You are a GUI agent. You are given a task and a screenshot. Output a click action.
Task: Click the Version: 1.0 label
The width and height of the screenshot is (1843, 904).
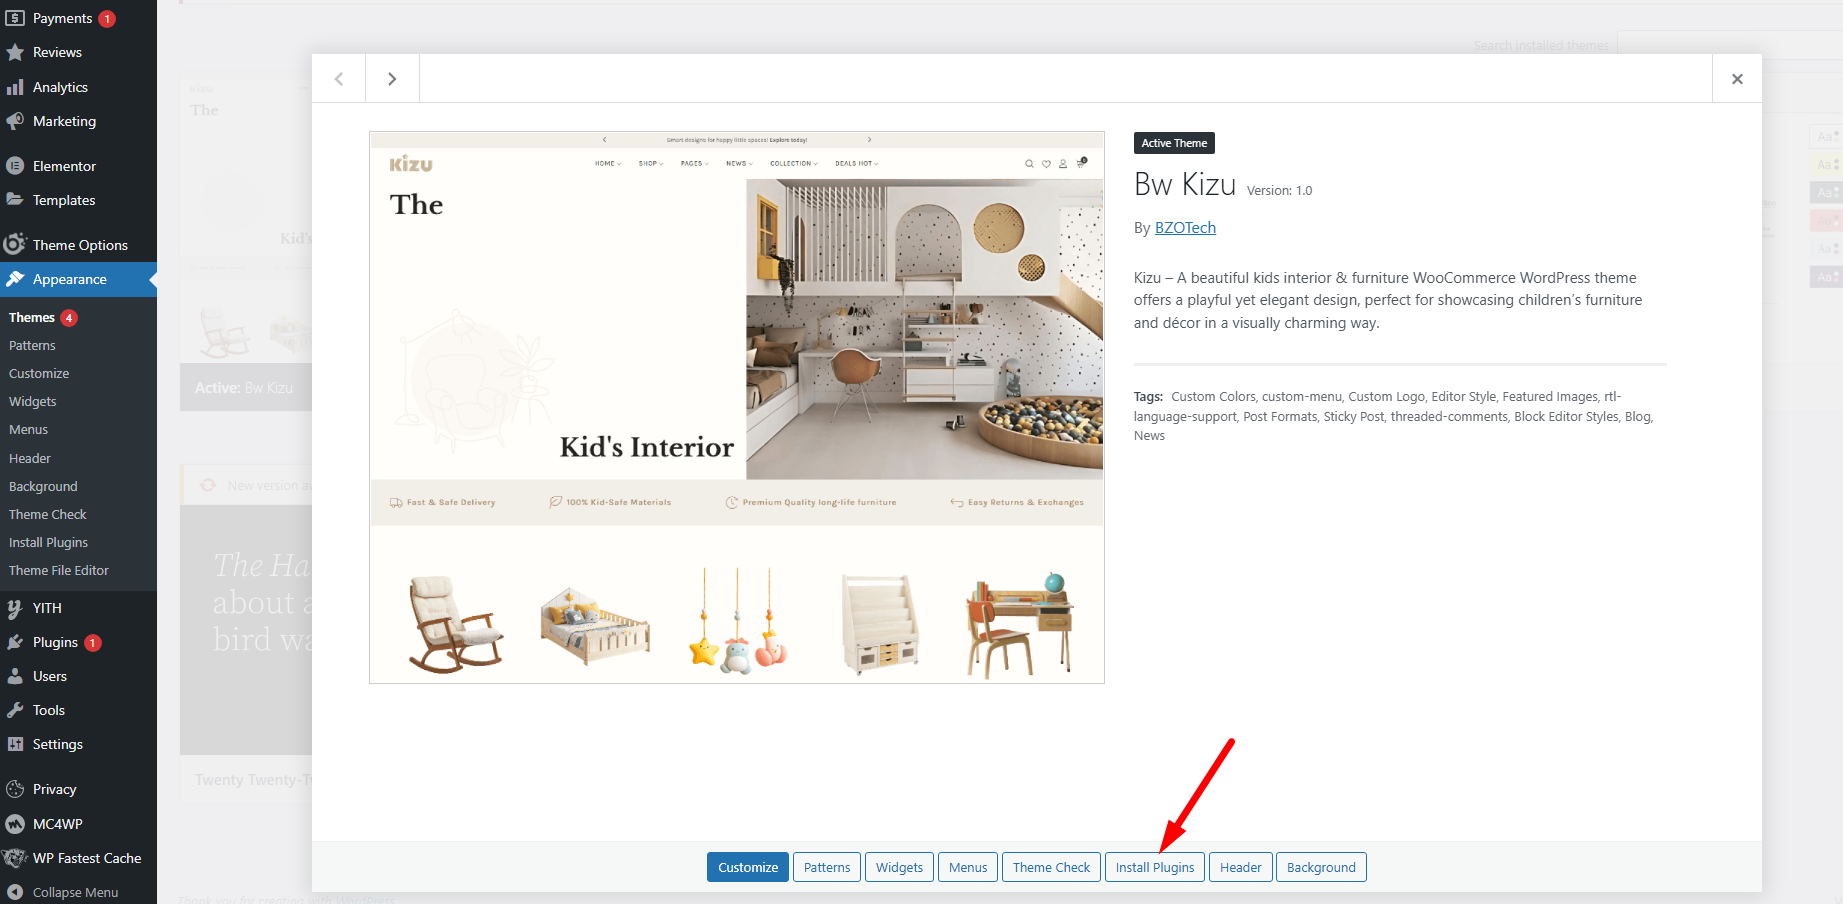point(1279,190)
